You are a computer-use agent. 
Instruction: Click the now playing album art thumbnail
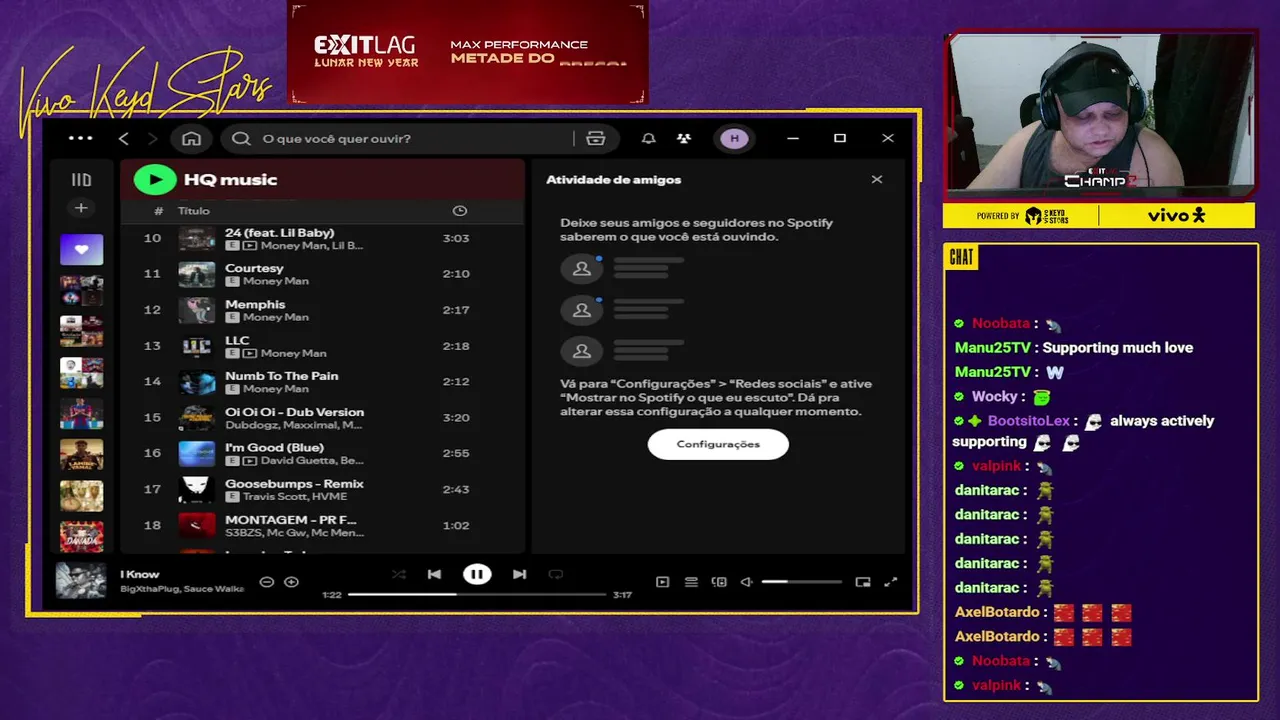point(81,581)
